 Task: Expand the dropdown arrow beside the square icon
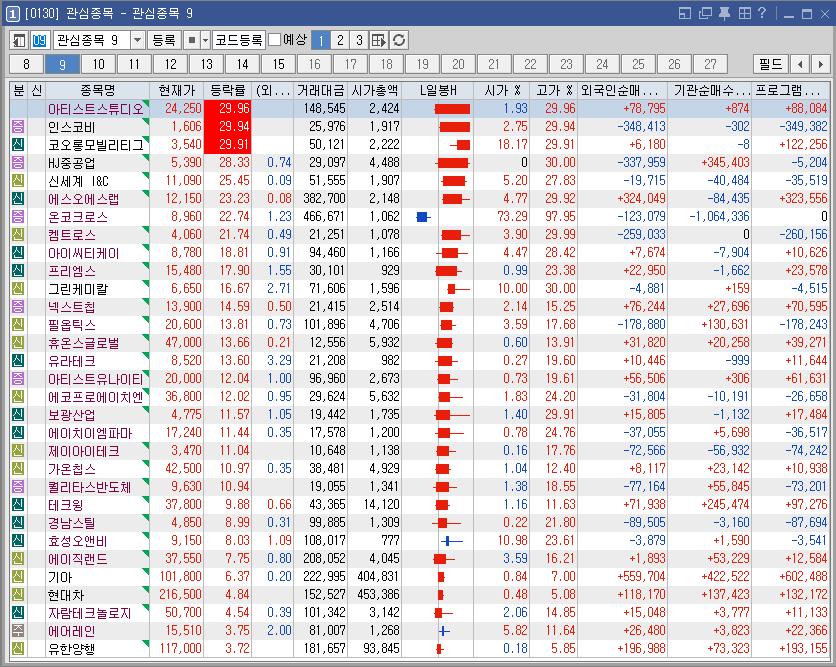point(205,40)
